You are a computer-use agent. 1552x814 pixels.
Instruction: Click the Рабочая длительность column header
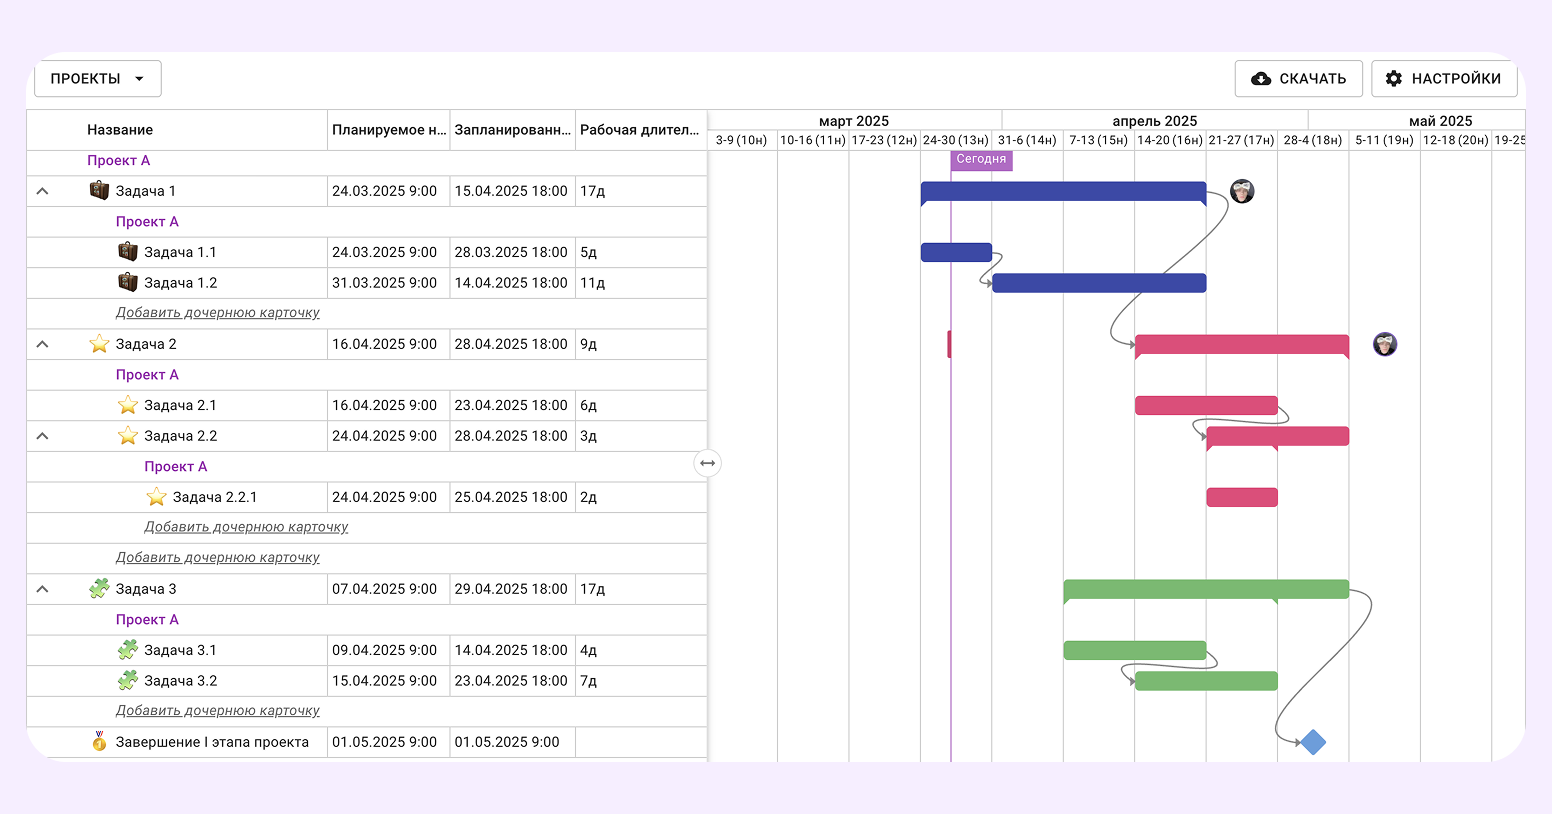(x=640, y=130)
